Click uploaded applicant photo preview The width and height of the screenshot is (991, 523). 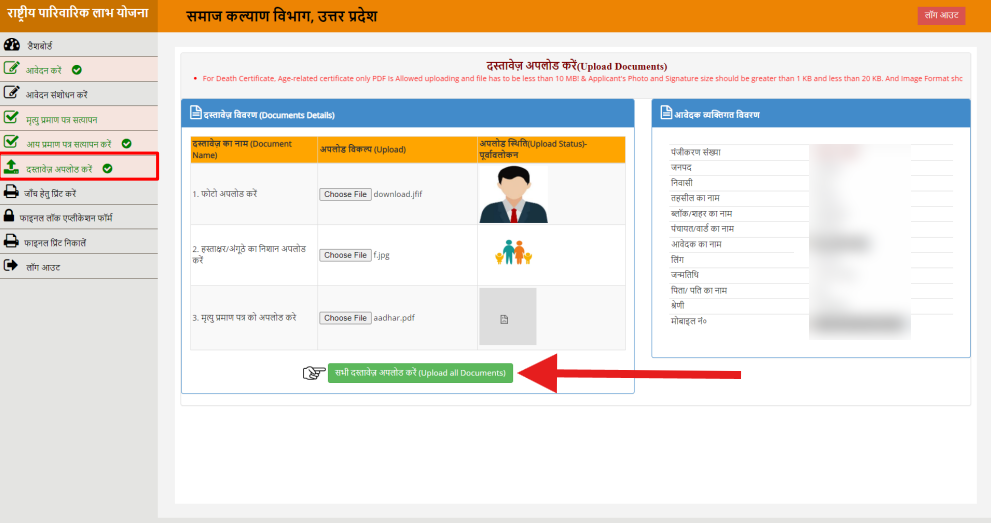(513, 195)
